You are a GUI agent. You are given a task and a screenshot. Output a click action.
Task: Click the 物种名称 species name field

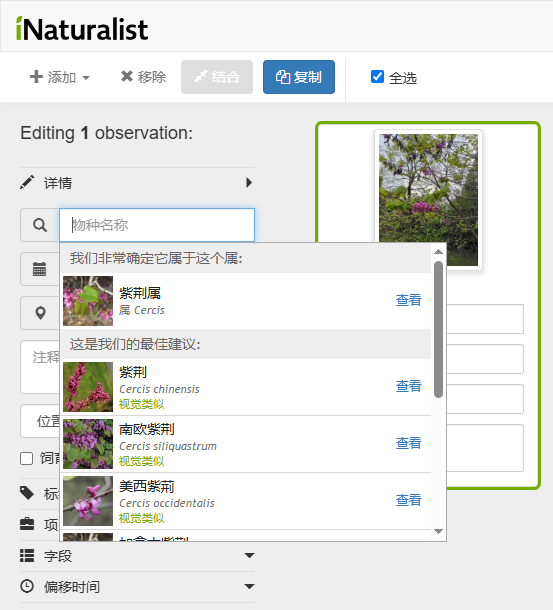[157, 225]
